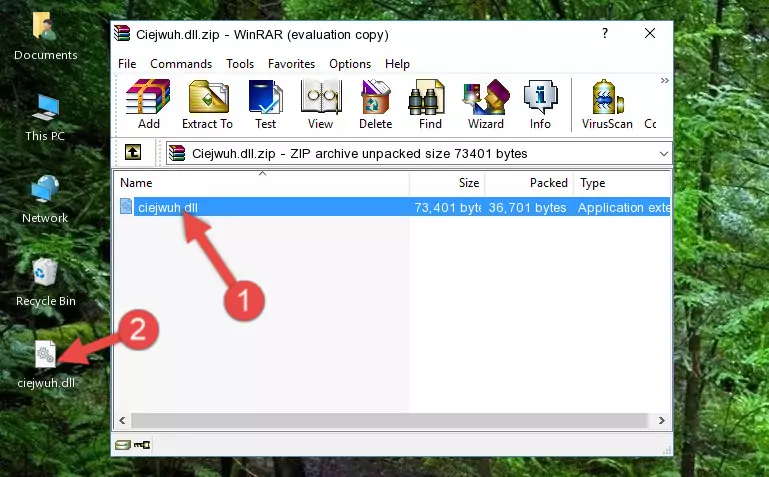Click the Find binoculars icon
This screenshot has height=477, width=769.
430,104
